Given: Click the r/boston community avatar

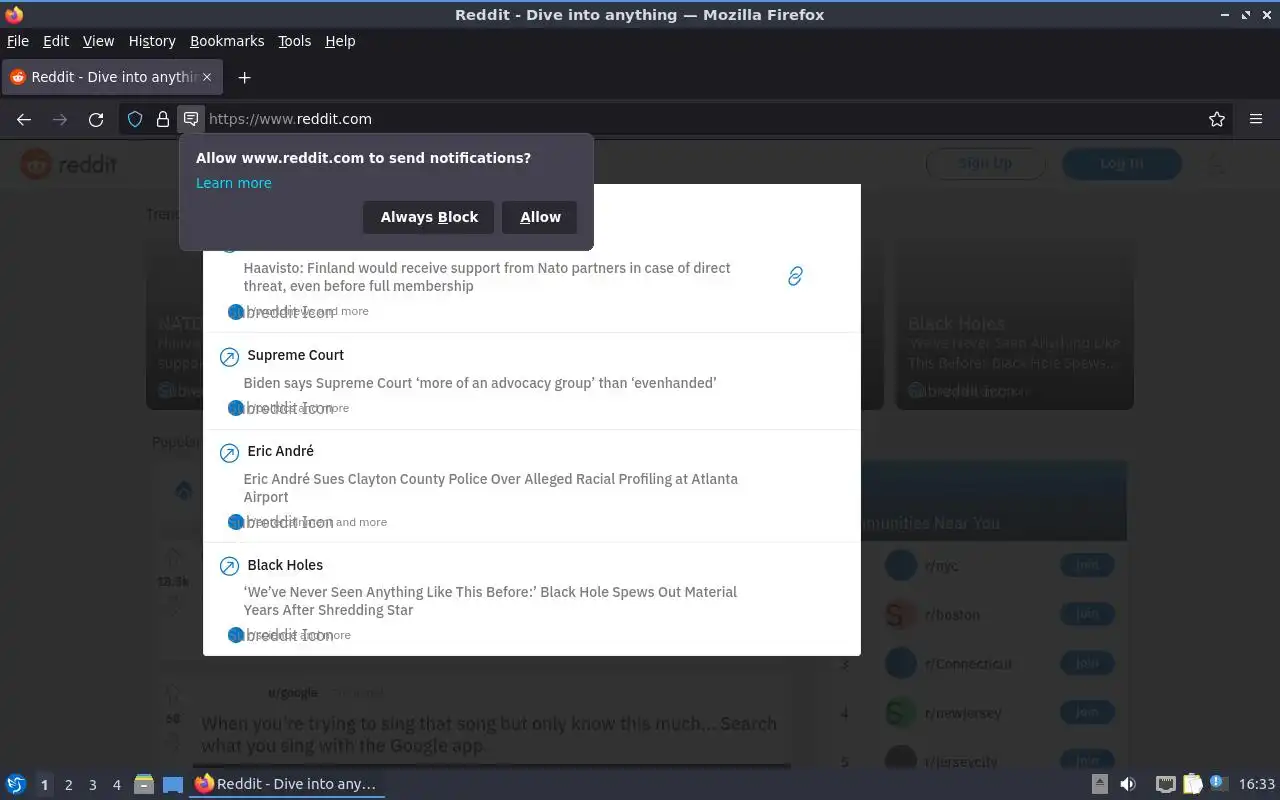Looking at the screenshot, I should click(x=901, y=614).
